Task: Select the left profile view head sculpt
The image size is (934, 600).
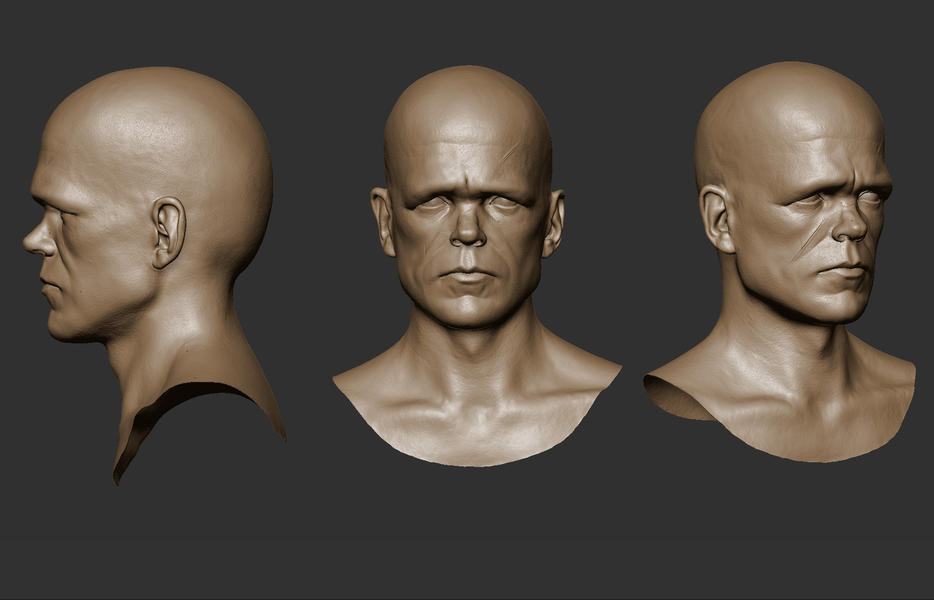Action: [x=154, y=275]
